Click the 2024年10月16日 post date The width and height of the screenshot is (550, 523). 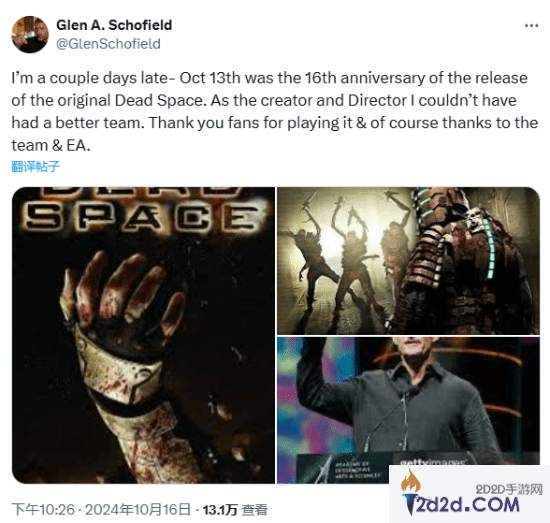138,509
